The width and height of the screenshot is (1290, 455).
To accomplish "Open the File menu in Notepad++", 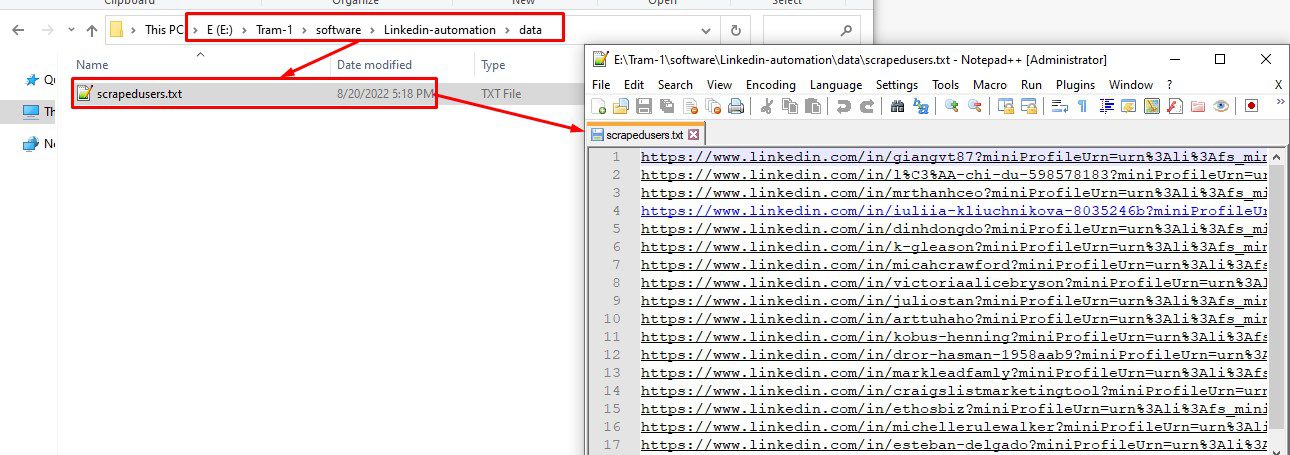I will (601, 85).
